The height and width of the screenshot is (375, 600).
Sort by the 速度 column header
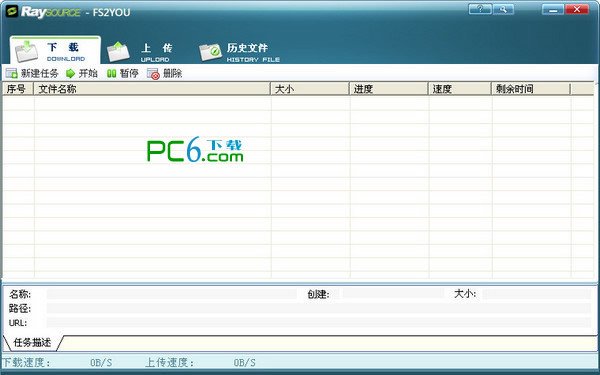coord(460,89)
